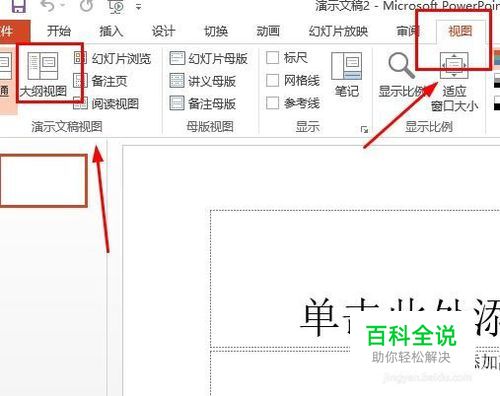The width and height of the screenshot is (500, 396).
Task: Click the Save icon in quick access toolbar
Action: (x=19, y=6)
